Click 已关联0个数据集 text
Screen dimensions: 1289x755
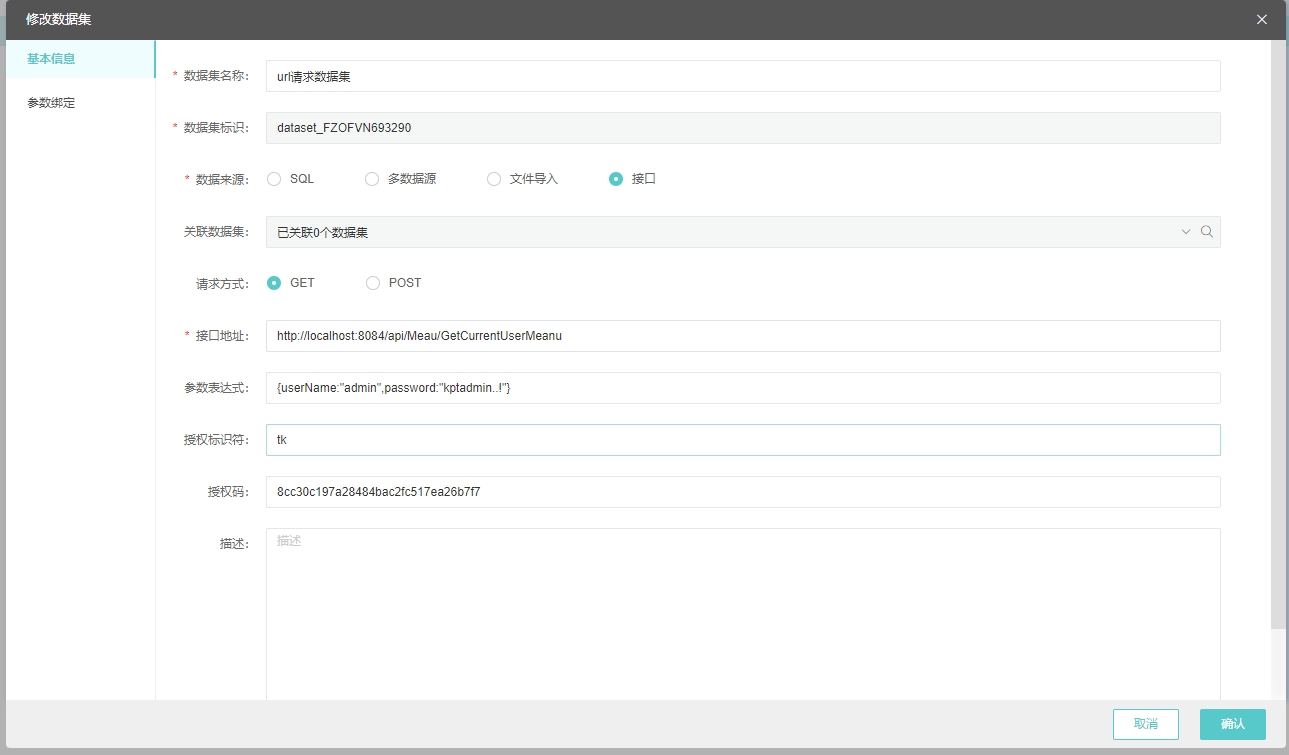[322, 232]
